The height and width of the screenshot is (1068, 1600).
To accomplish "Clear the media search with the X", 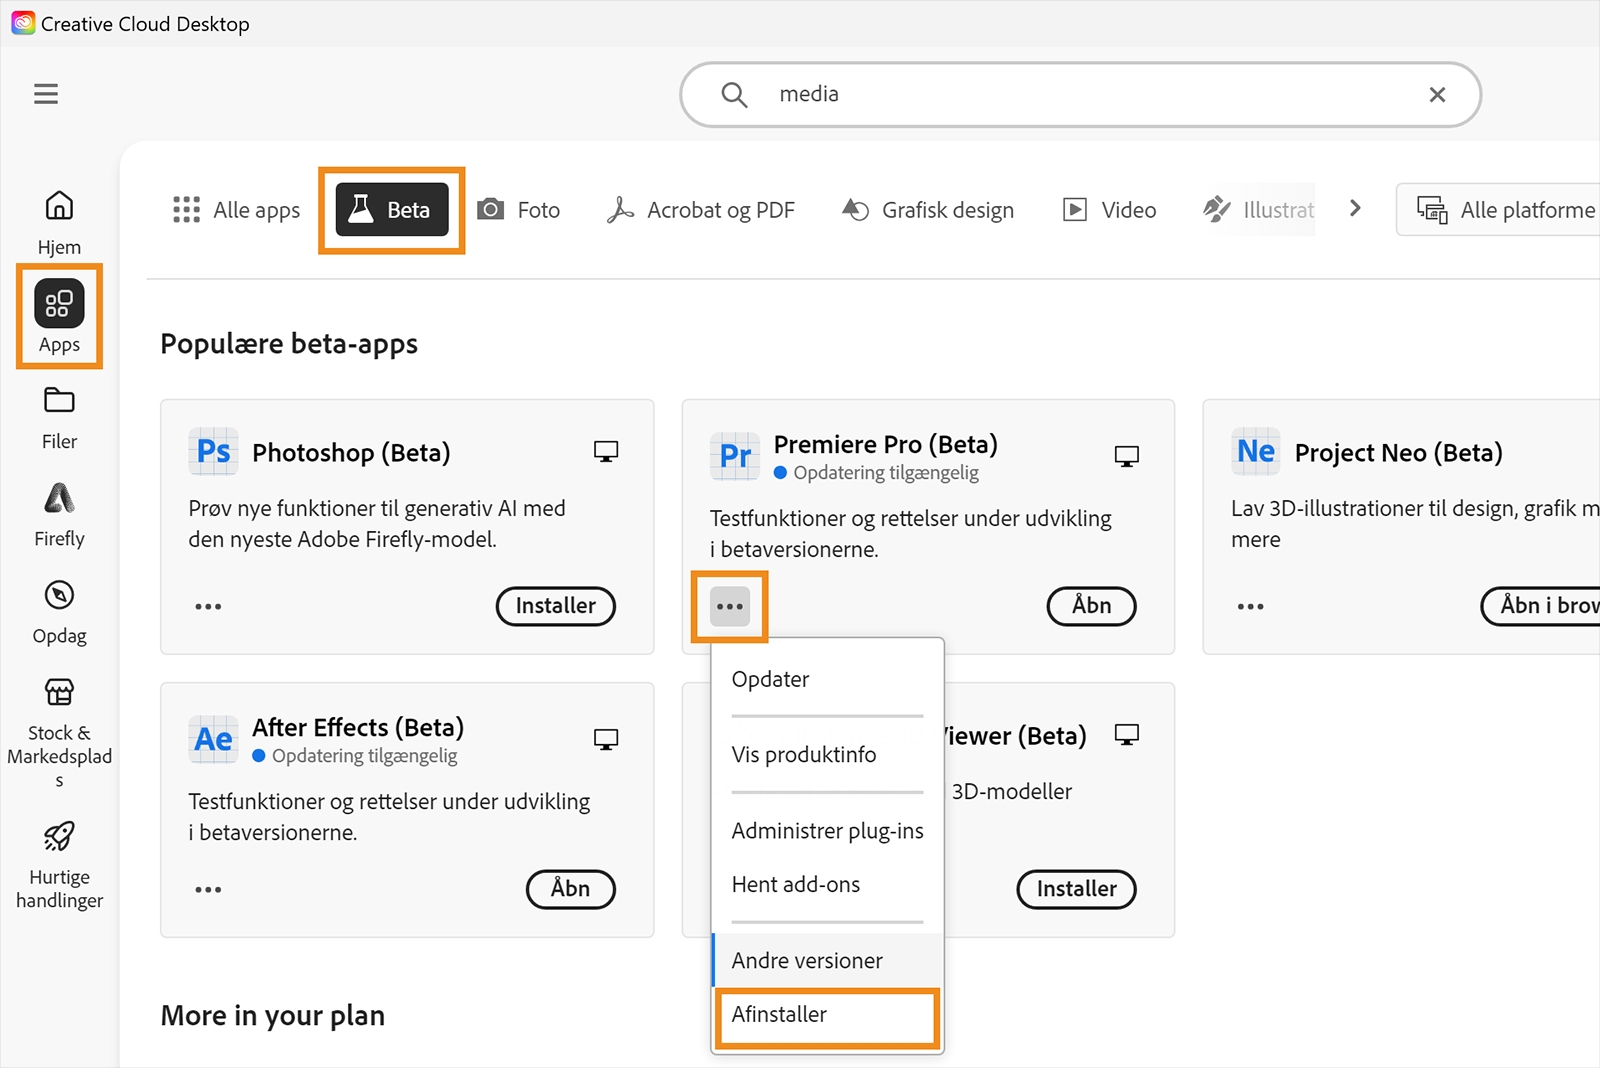I will pos(1437,94).
